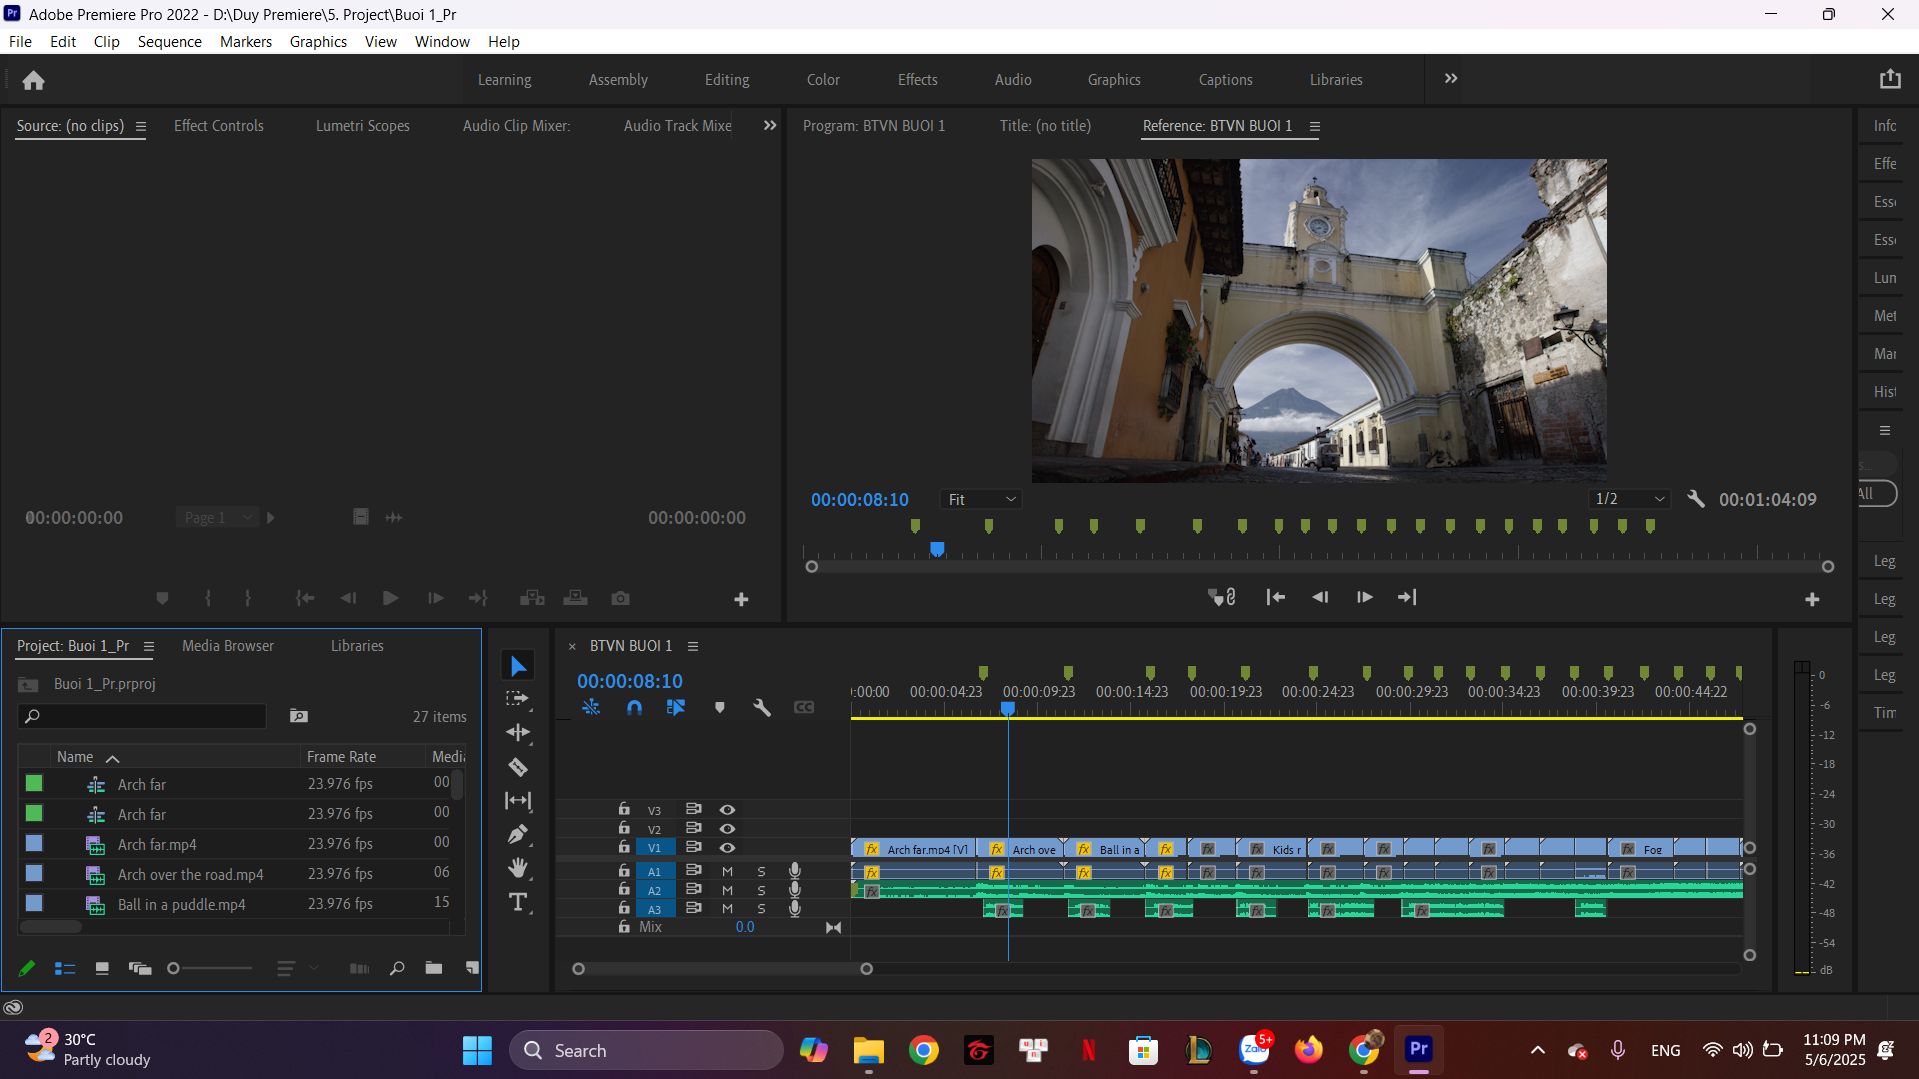
Task: Open timeline display settings wrench
Action: (762, 707)
